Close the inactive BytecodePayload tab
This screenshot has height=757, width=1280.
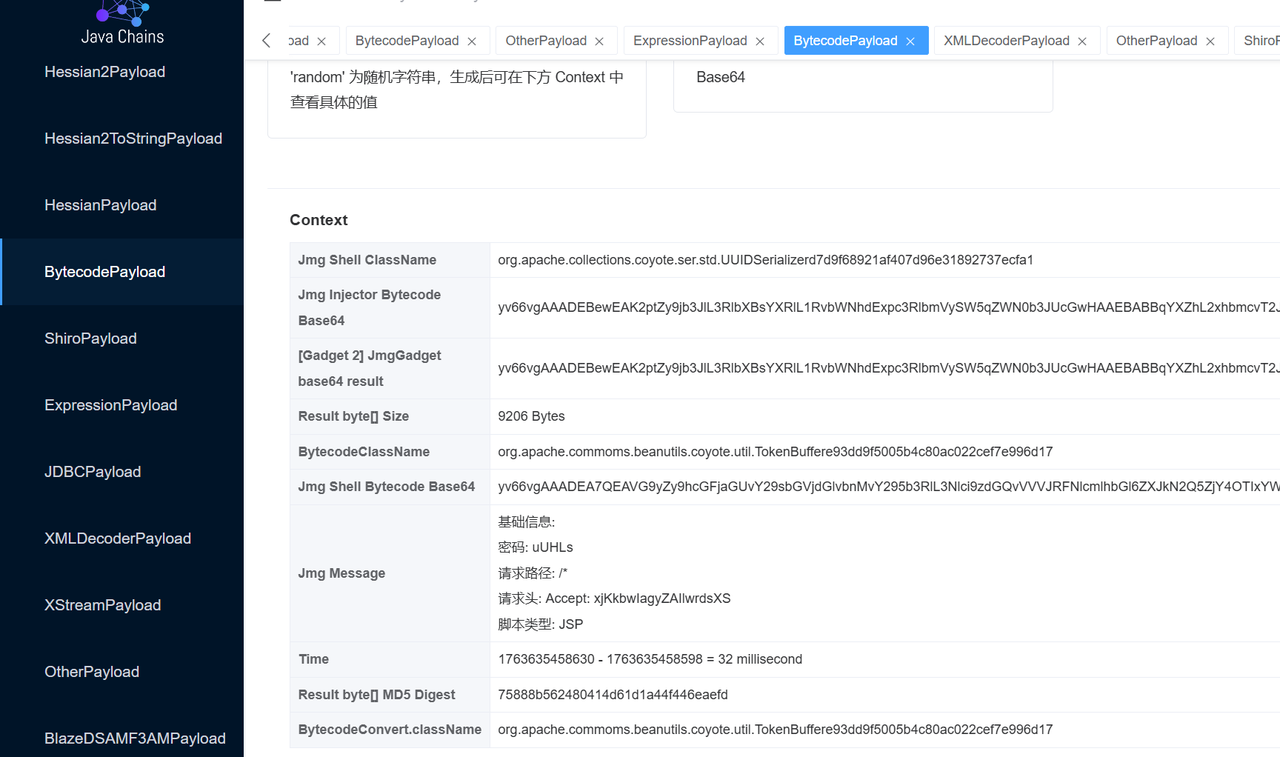[x=472, y=41]
